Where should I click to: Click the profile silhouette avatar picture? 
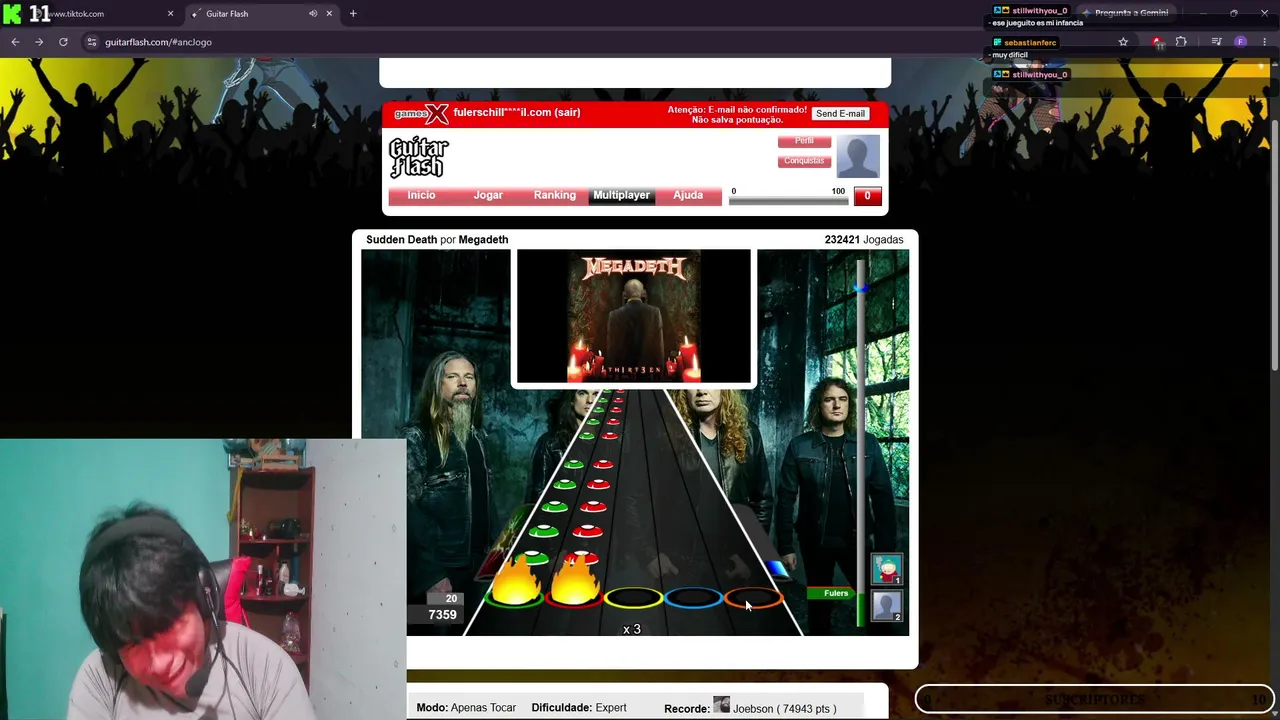[x=858, y=156]
